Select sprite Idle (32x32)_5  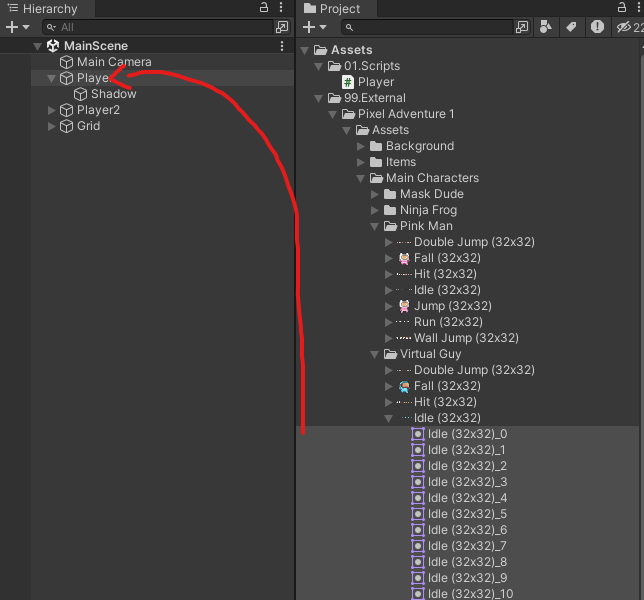[467, 515]
